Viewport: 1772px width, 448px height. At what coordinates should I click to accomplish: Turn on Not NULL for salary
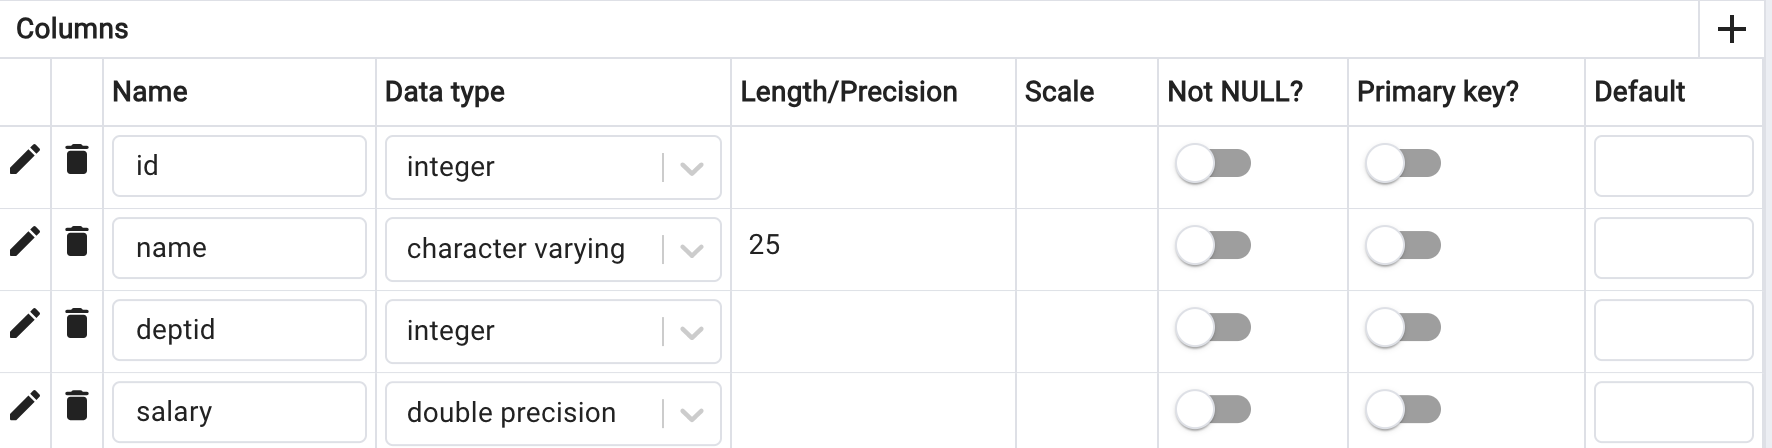(1213, 410)
